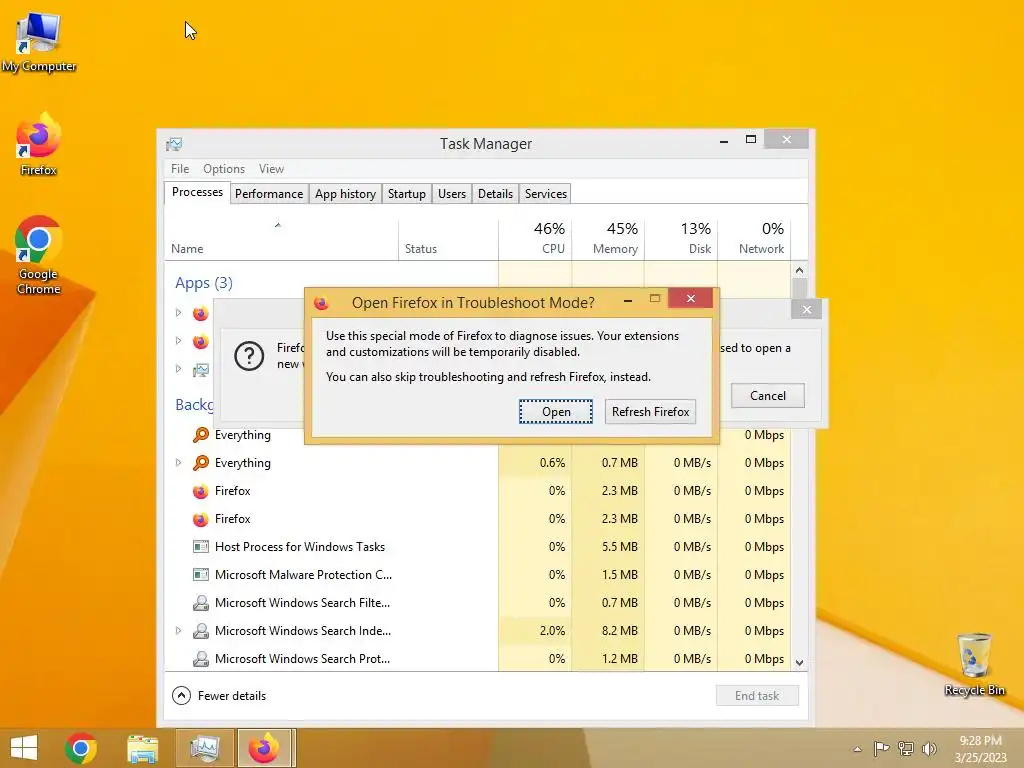Screen dimensions: 1024x768
Task: Switch to the App history tab
Action: 345,194
